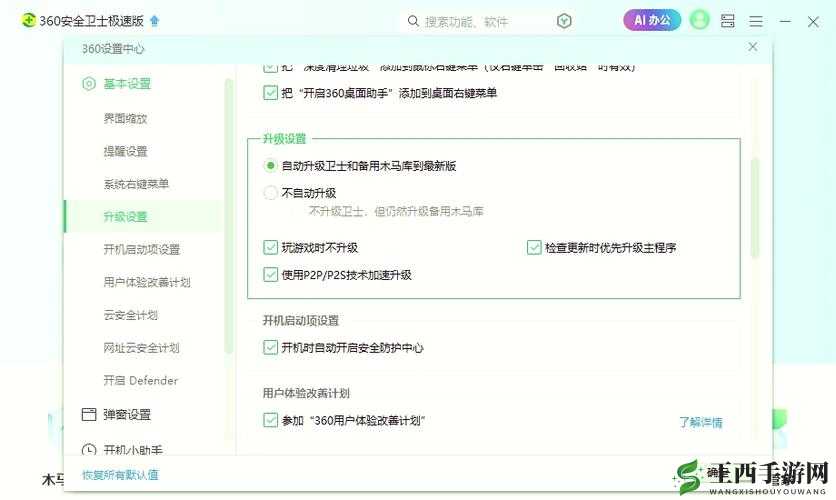The height and width of the screenshot is (500, 836).
Task: Select 基本设置 category with gear icon
Action: (x=117, y=84)
